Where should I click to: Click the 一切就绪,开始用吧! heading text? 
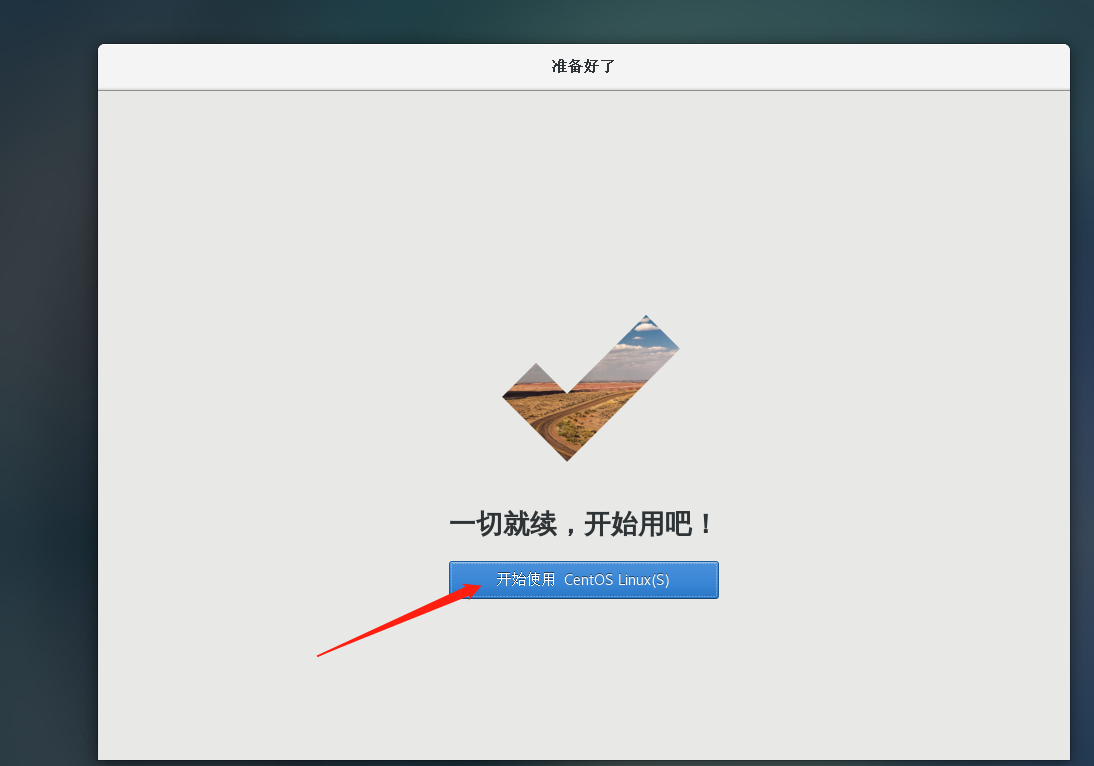pyautogui.click(x=582, y=524)
